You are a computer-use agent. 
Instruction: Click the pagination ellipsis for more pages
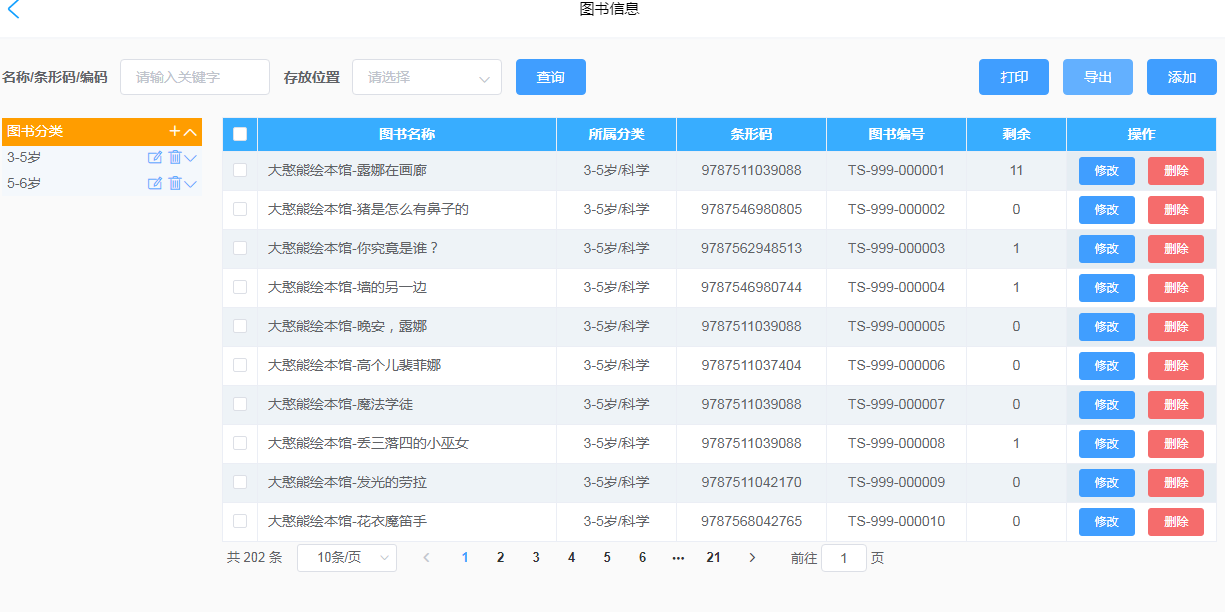click(678, 558)
